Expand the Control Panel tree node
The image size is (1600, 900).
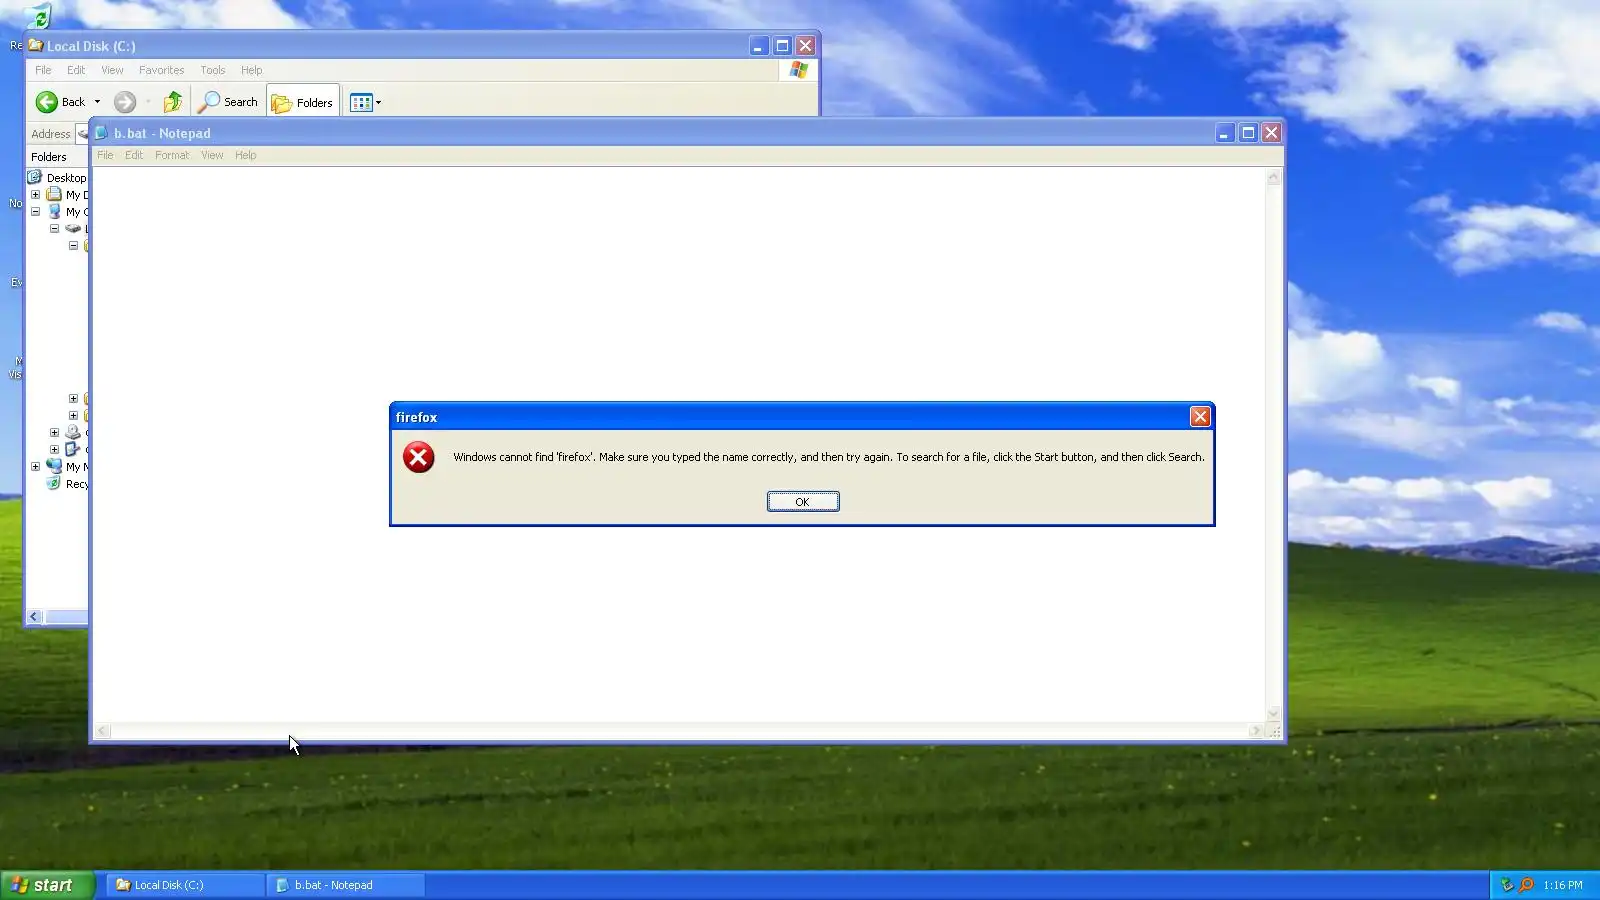pyautogui.click(x=54, y=450)
